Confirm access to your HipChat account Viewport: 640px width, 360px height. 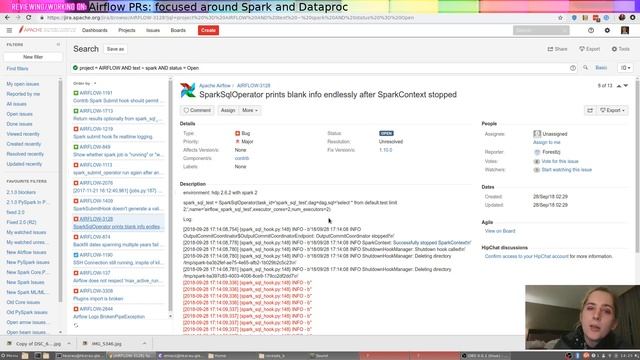click(527, 256)
